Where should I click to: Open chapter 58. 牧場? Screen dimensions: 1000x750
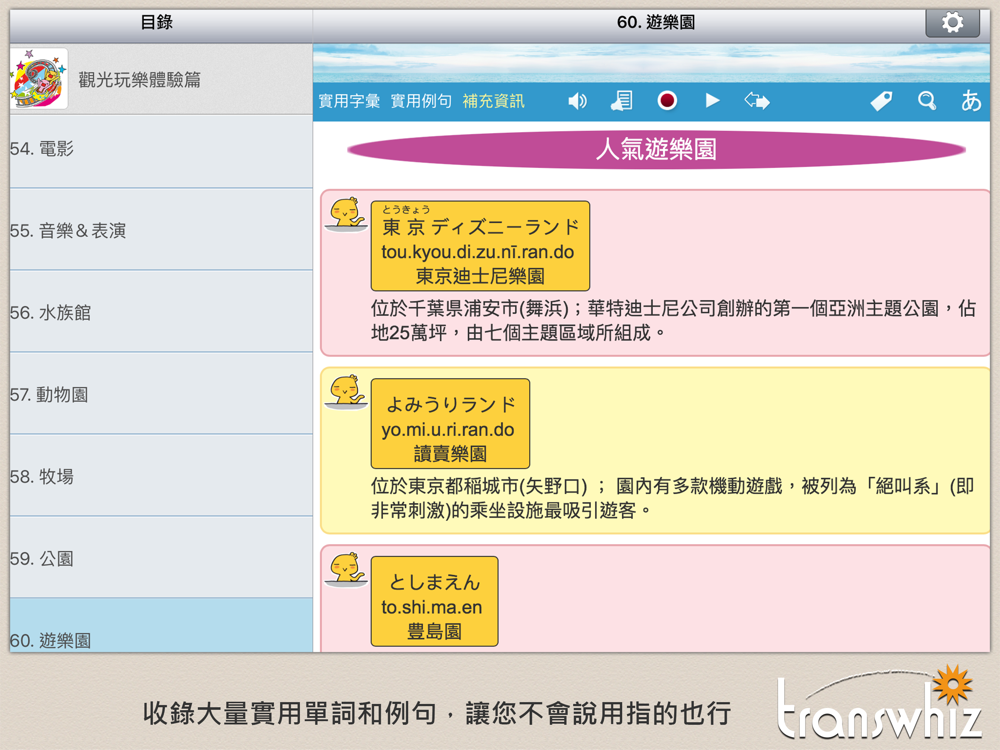point(161,476)
